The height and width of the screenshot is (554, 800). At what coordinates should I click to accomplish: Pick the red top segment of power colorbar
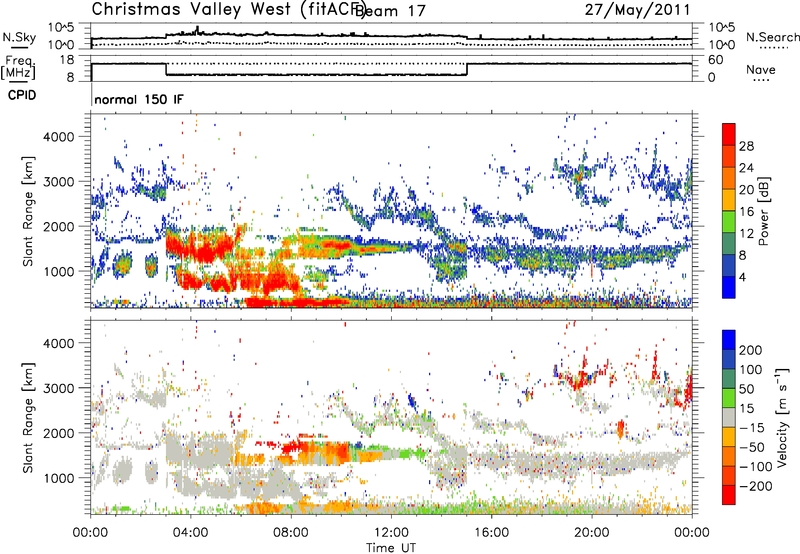(x=729, y=134)
